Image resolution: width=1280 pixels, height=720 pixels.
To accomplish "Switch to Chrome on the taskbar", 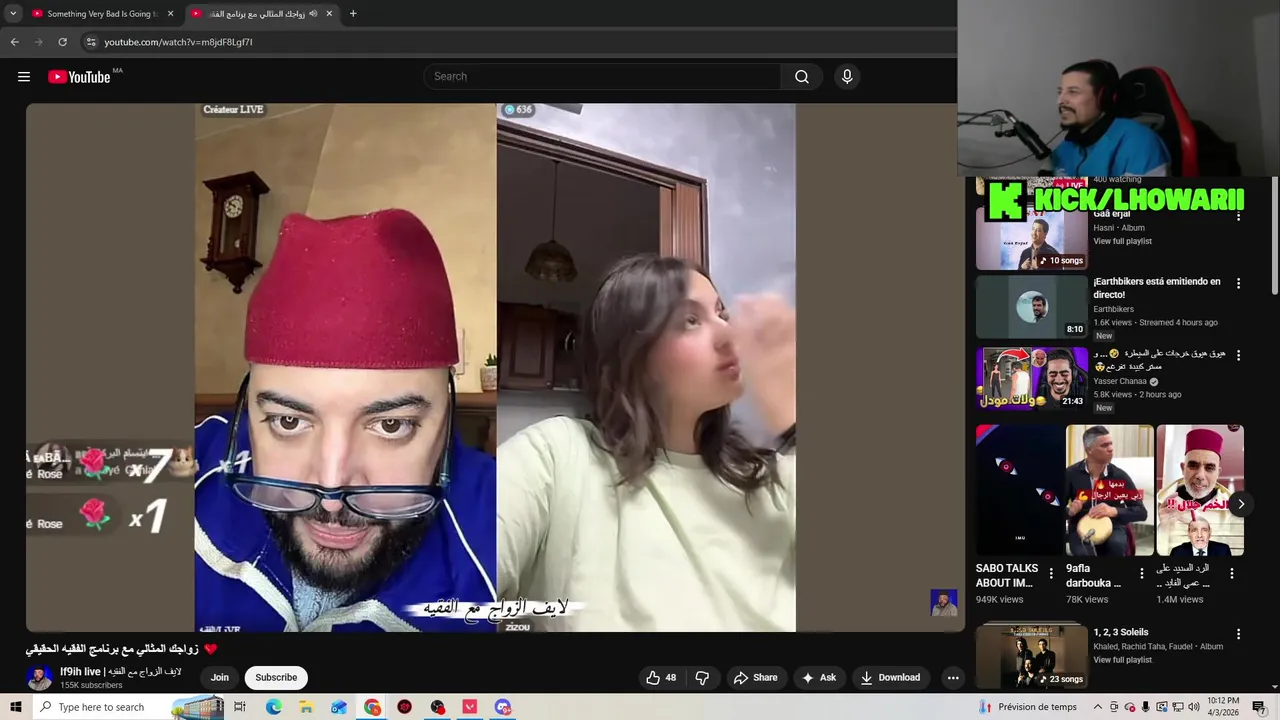I will coord(372,707).
